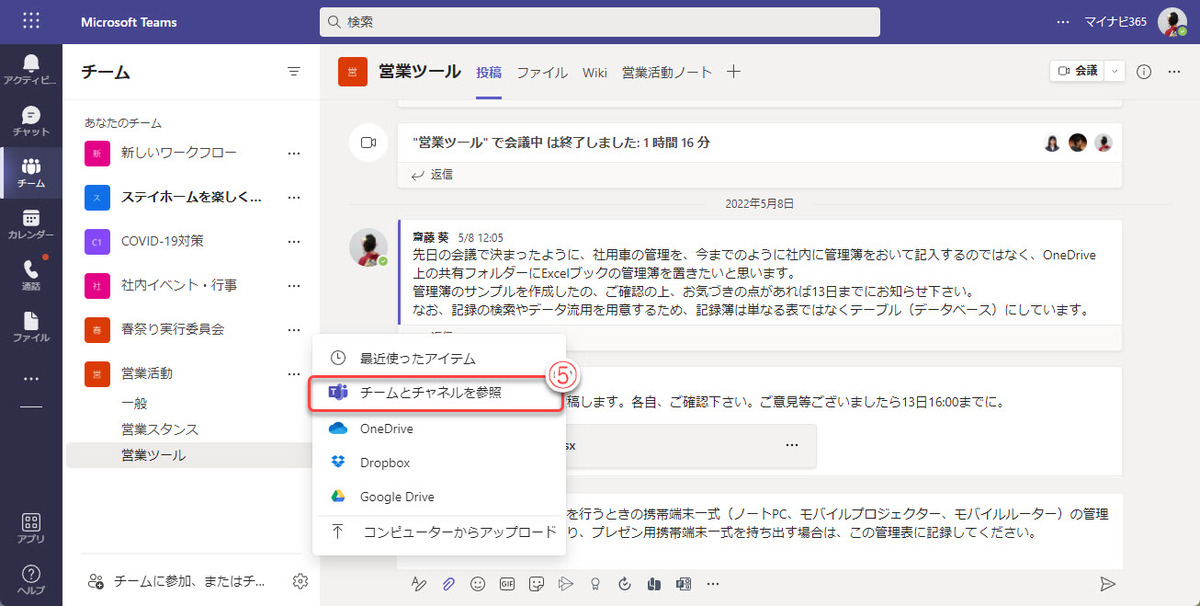Viewport: 1200px width, 606px height.
Task: Open more compose options ellipsis
Action: pos(713,583)
